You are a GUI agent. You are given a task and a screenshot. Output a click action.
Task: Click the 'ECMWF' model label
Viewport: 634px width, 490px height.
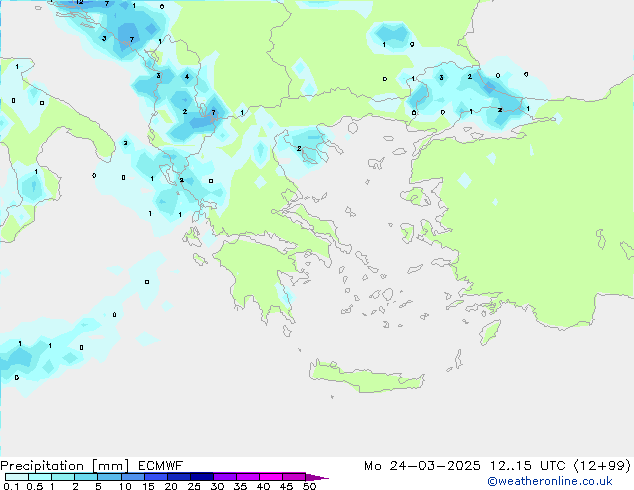[161, 466]
